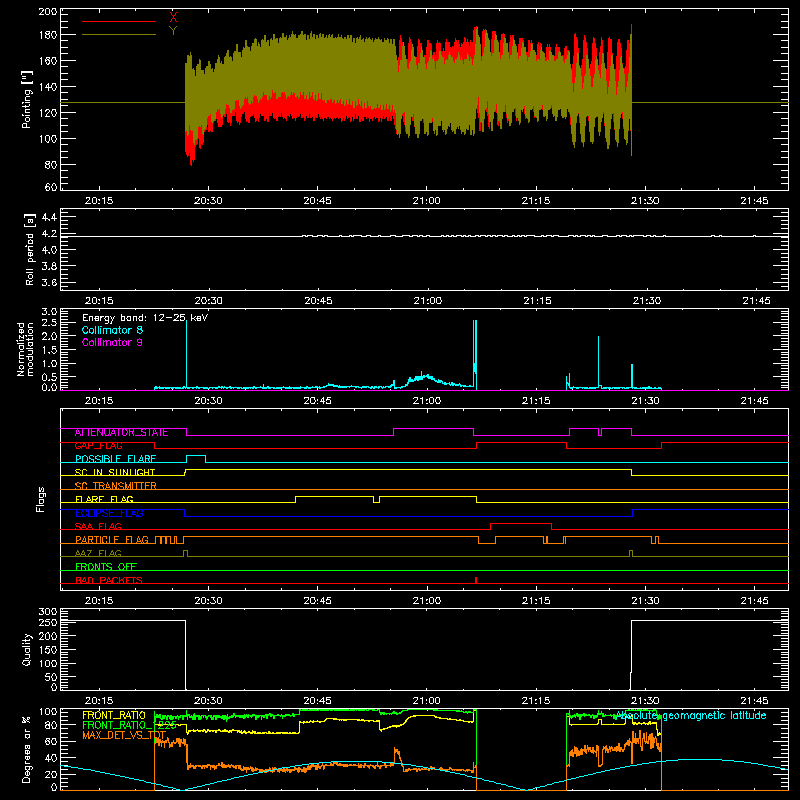
Task: Click the 21:30 time label under Flags plot
Action: 645,601
